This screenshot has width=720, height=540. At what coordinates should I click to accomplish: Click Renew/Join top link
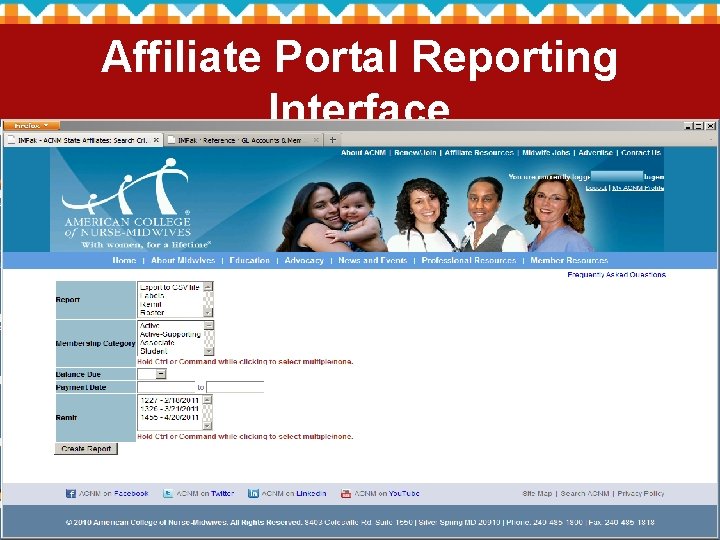[415, 152]
